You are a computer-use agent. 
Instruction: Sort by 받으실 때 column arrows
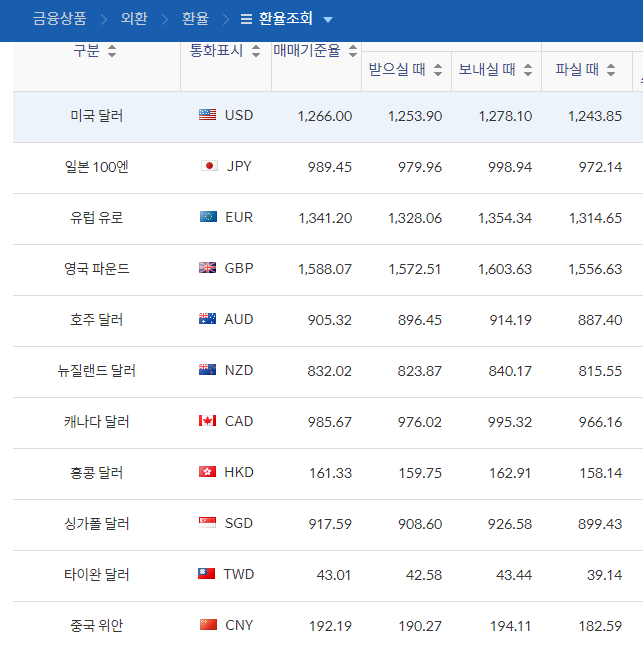pyautogui.click(x=438, y=70)
